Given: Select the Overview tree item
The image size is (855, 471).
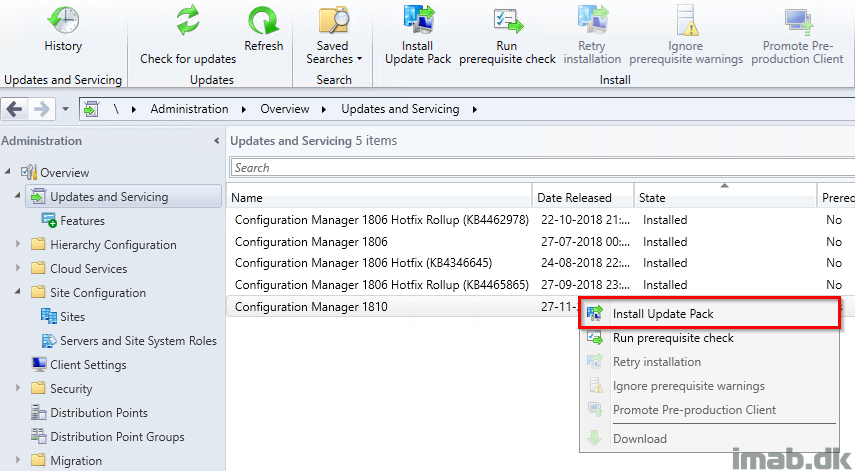Looking at the screenshot, I should 64,173.
